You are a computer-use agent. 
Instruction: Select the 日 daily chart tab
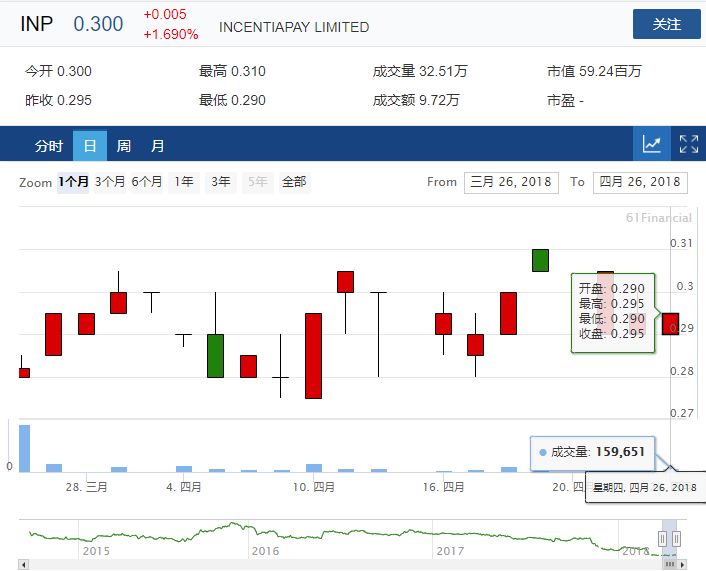click(90, 145)
